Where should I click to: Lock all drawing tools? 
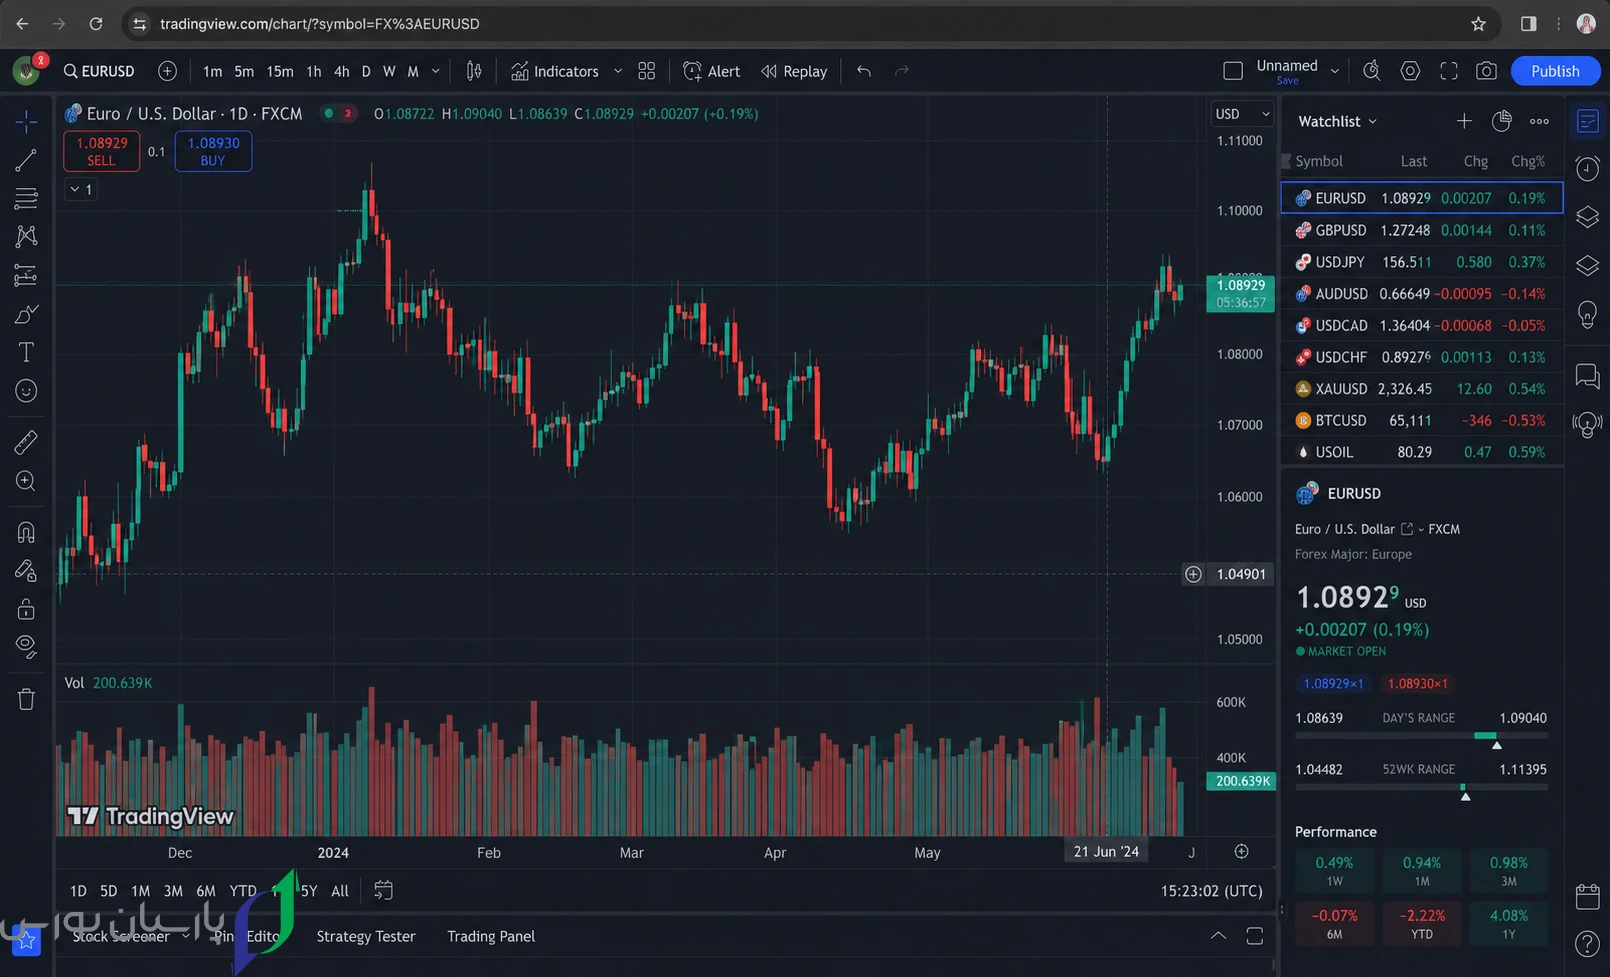point(26,608)
